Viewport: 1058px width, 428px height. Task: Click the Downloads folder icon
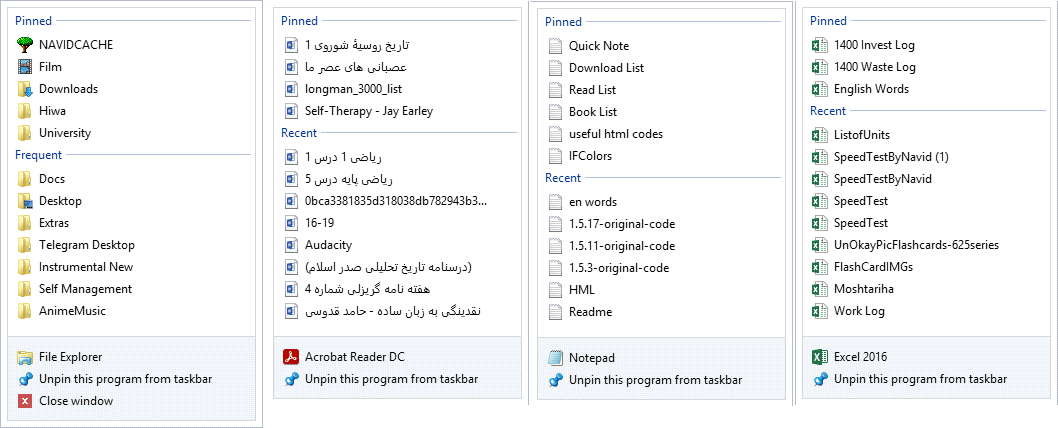(x=25, y=89)
